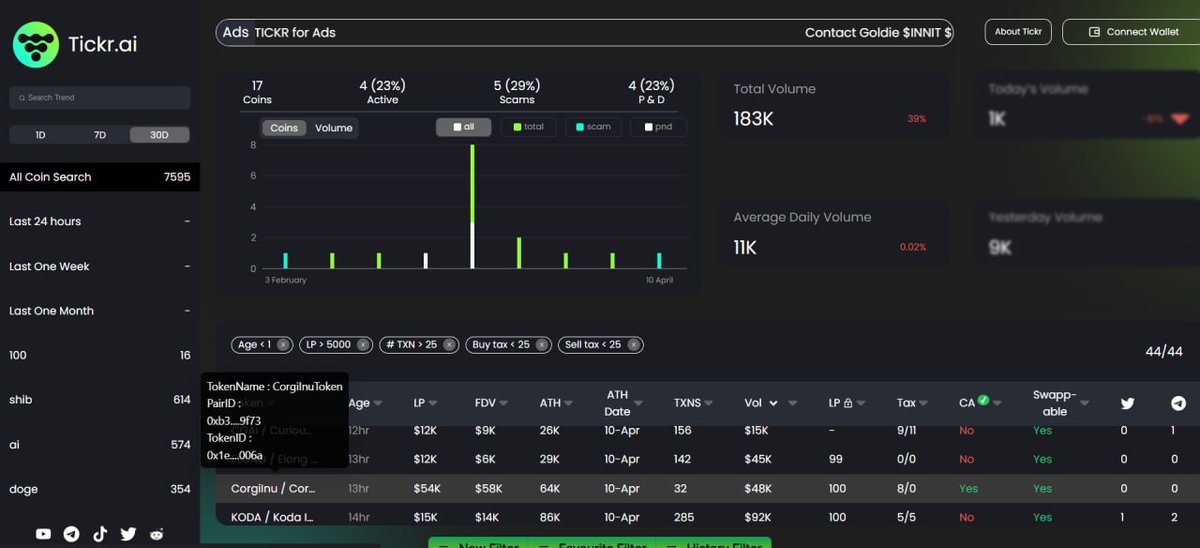
Task: Toggle the 'pnd' chart series
Action: coord(658,127)
